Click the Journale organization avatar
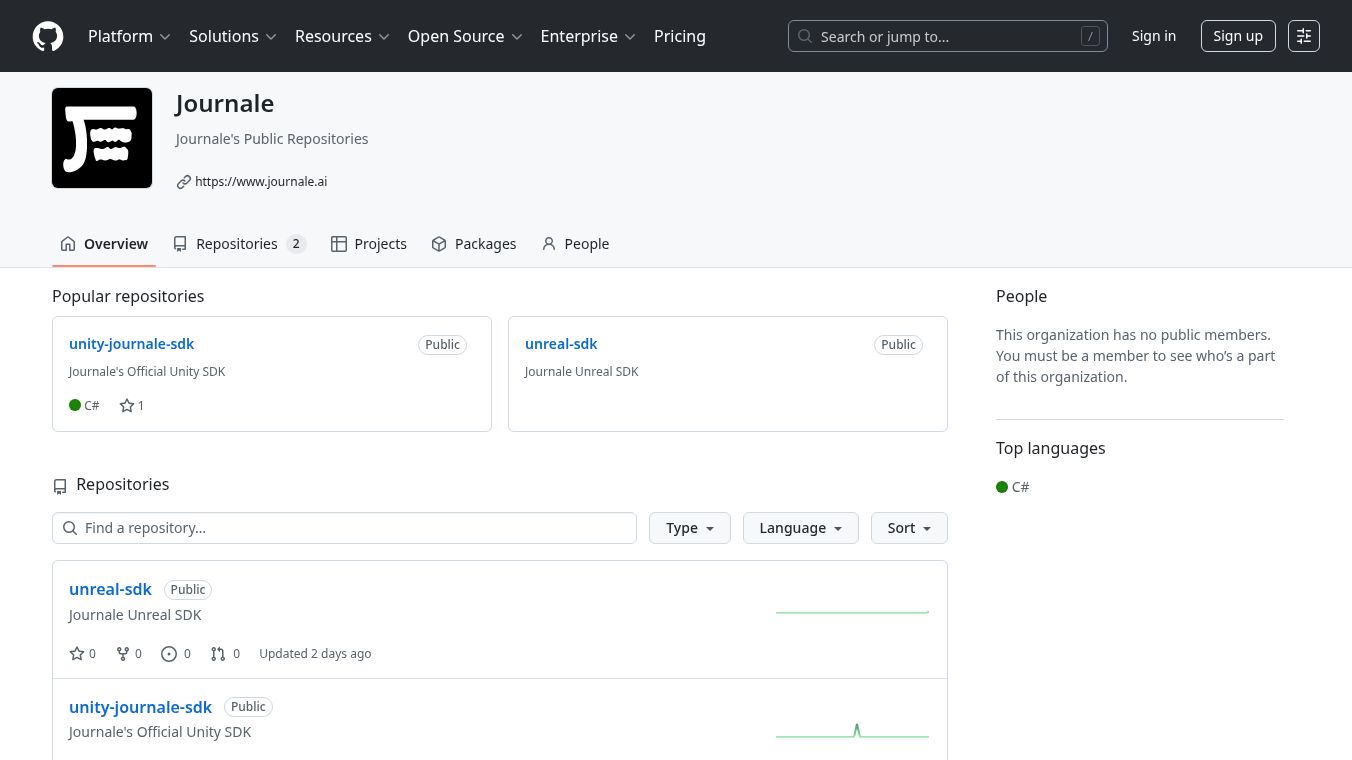The width and height of the screenshot is (1352, 760). pyautogui.click(x=102, y=138)
